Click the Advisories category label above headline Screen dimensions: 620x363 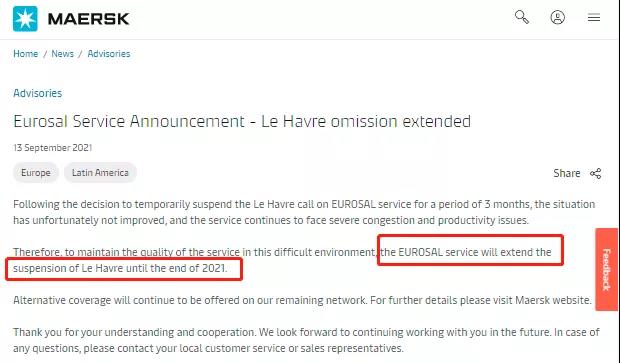tap(38, 93)
